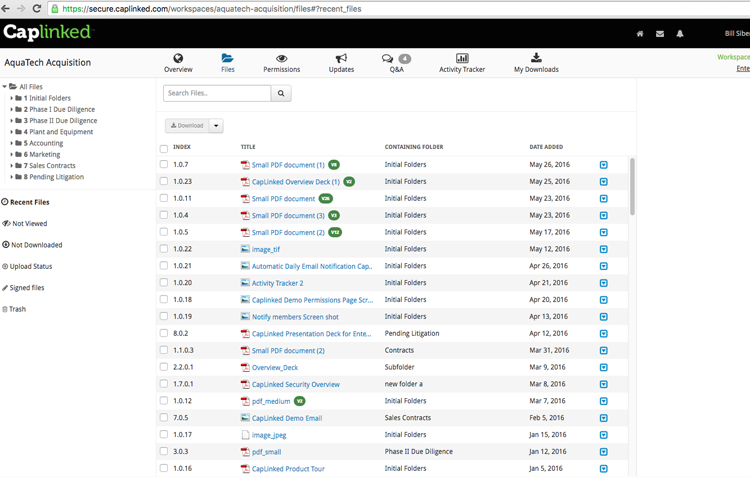Open actions dropdown for row 1.0.7

pyautogui.click(x=604, y=165)
